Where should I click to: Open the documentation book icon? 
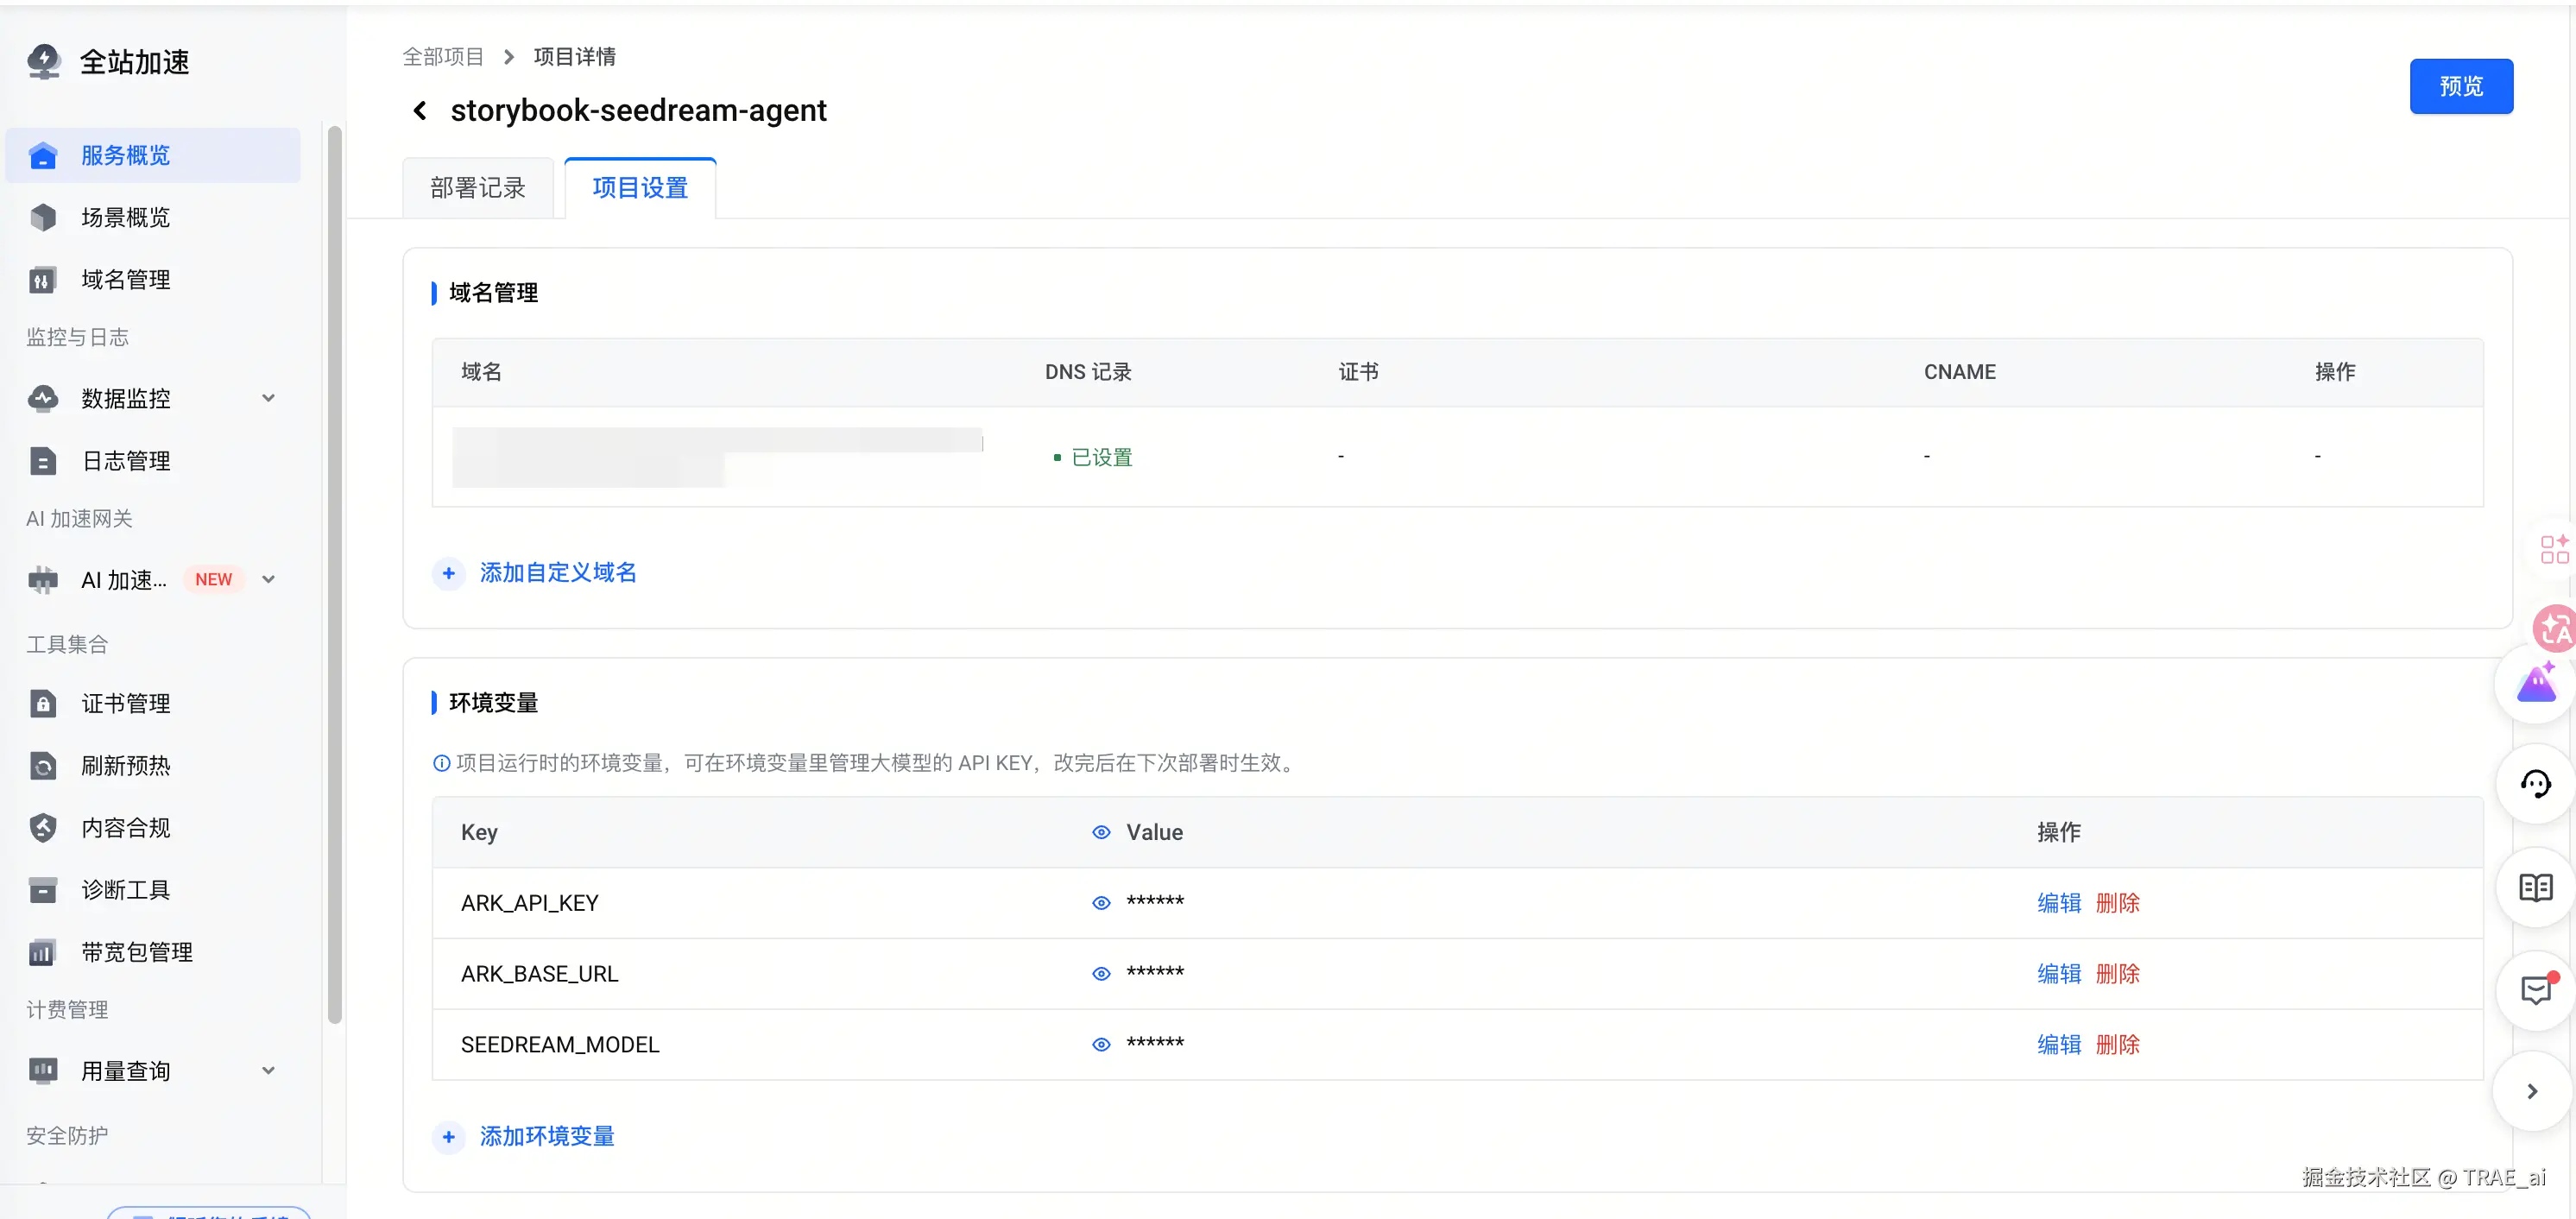pyautogui.click(x=2535, y=887)
